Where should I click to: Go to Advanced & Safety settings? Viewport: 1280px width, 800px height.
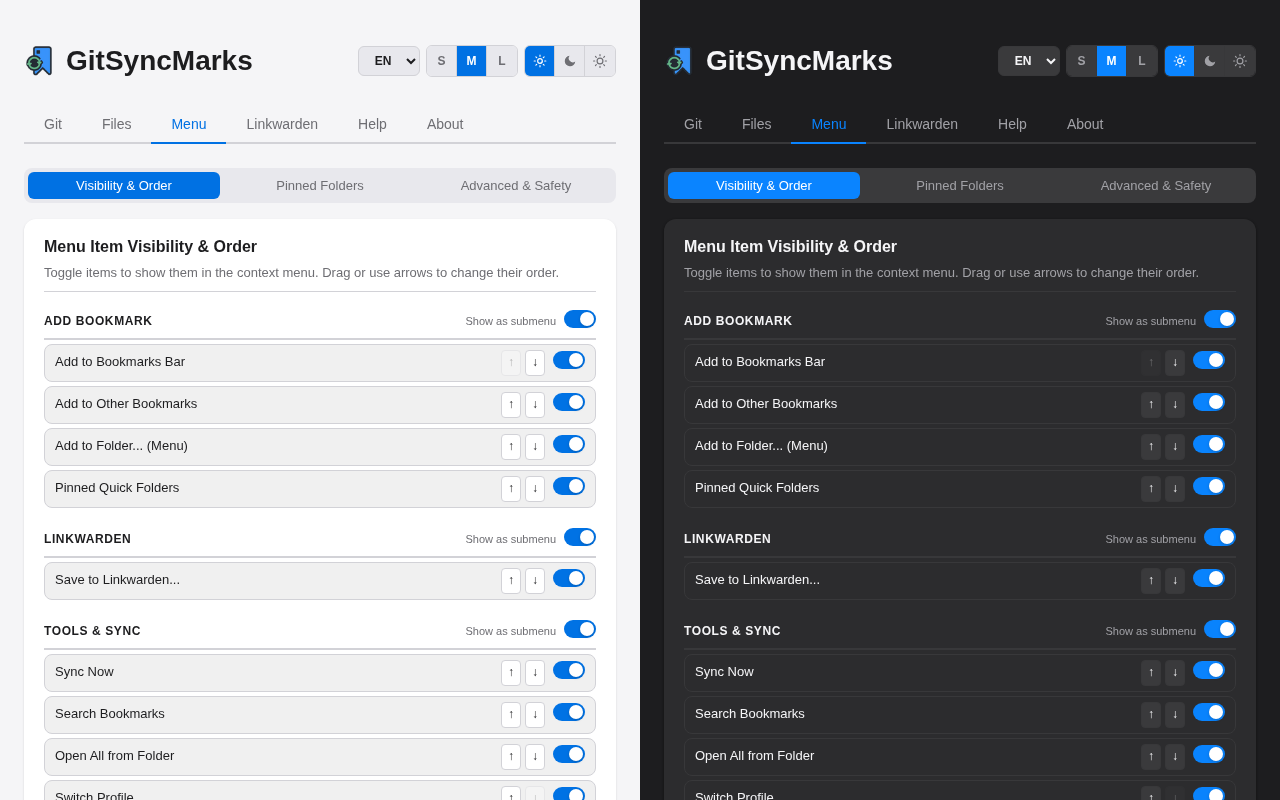516,185
